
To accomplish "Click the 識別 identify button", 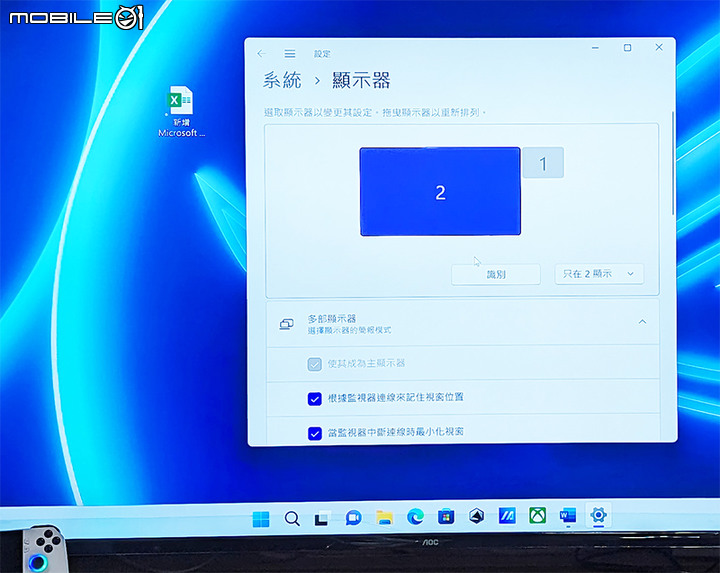I will (x=496, y=274).
